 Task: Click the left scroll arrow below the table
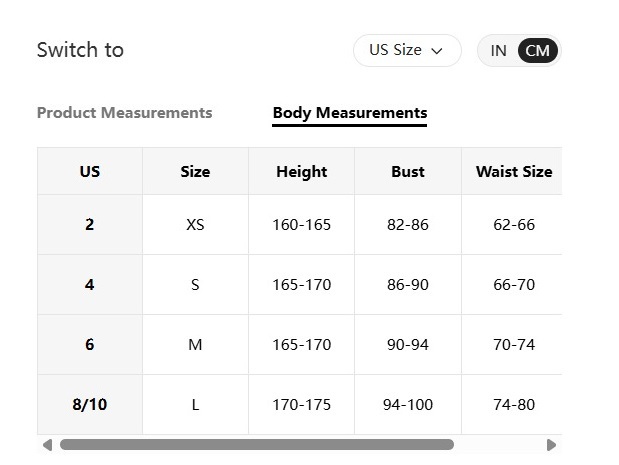[x=46, y=445]
